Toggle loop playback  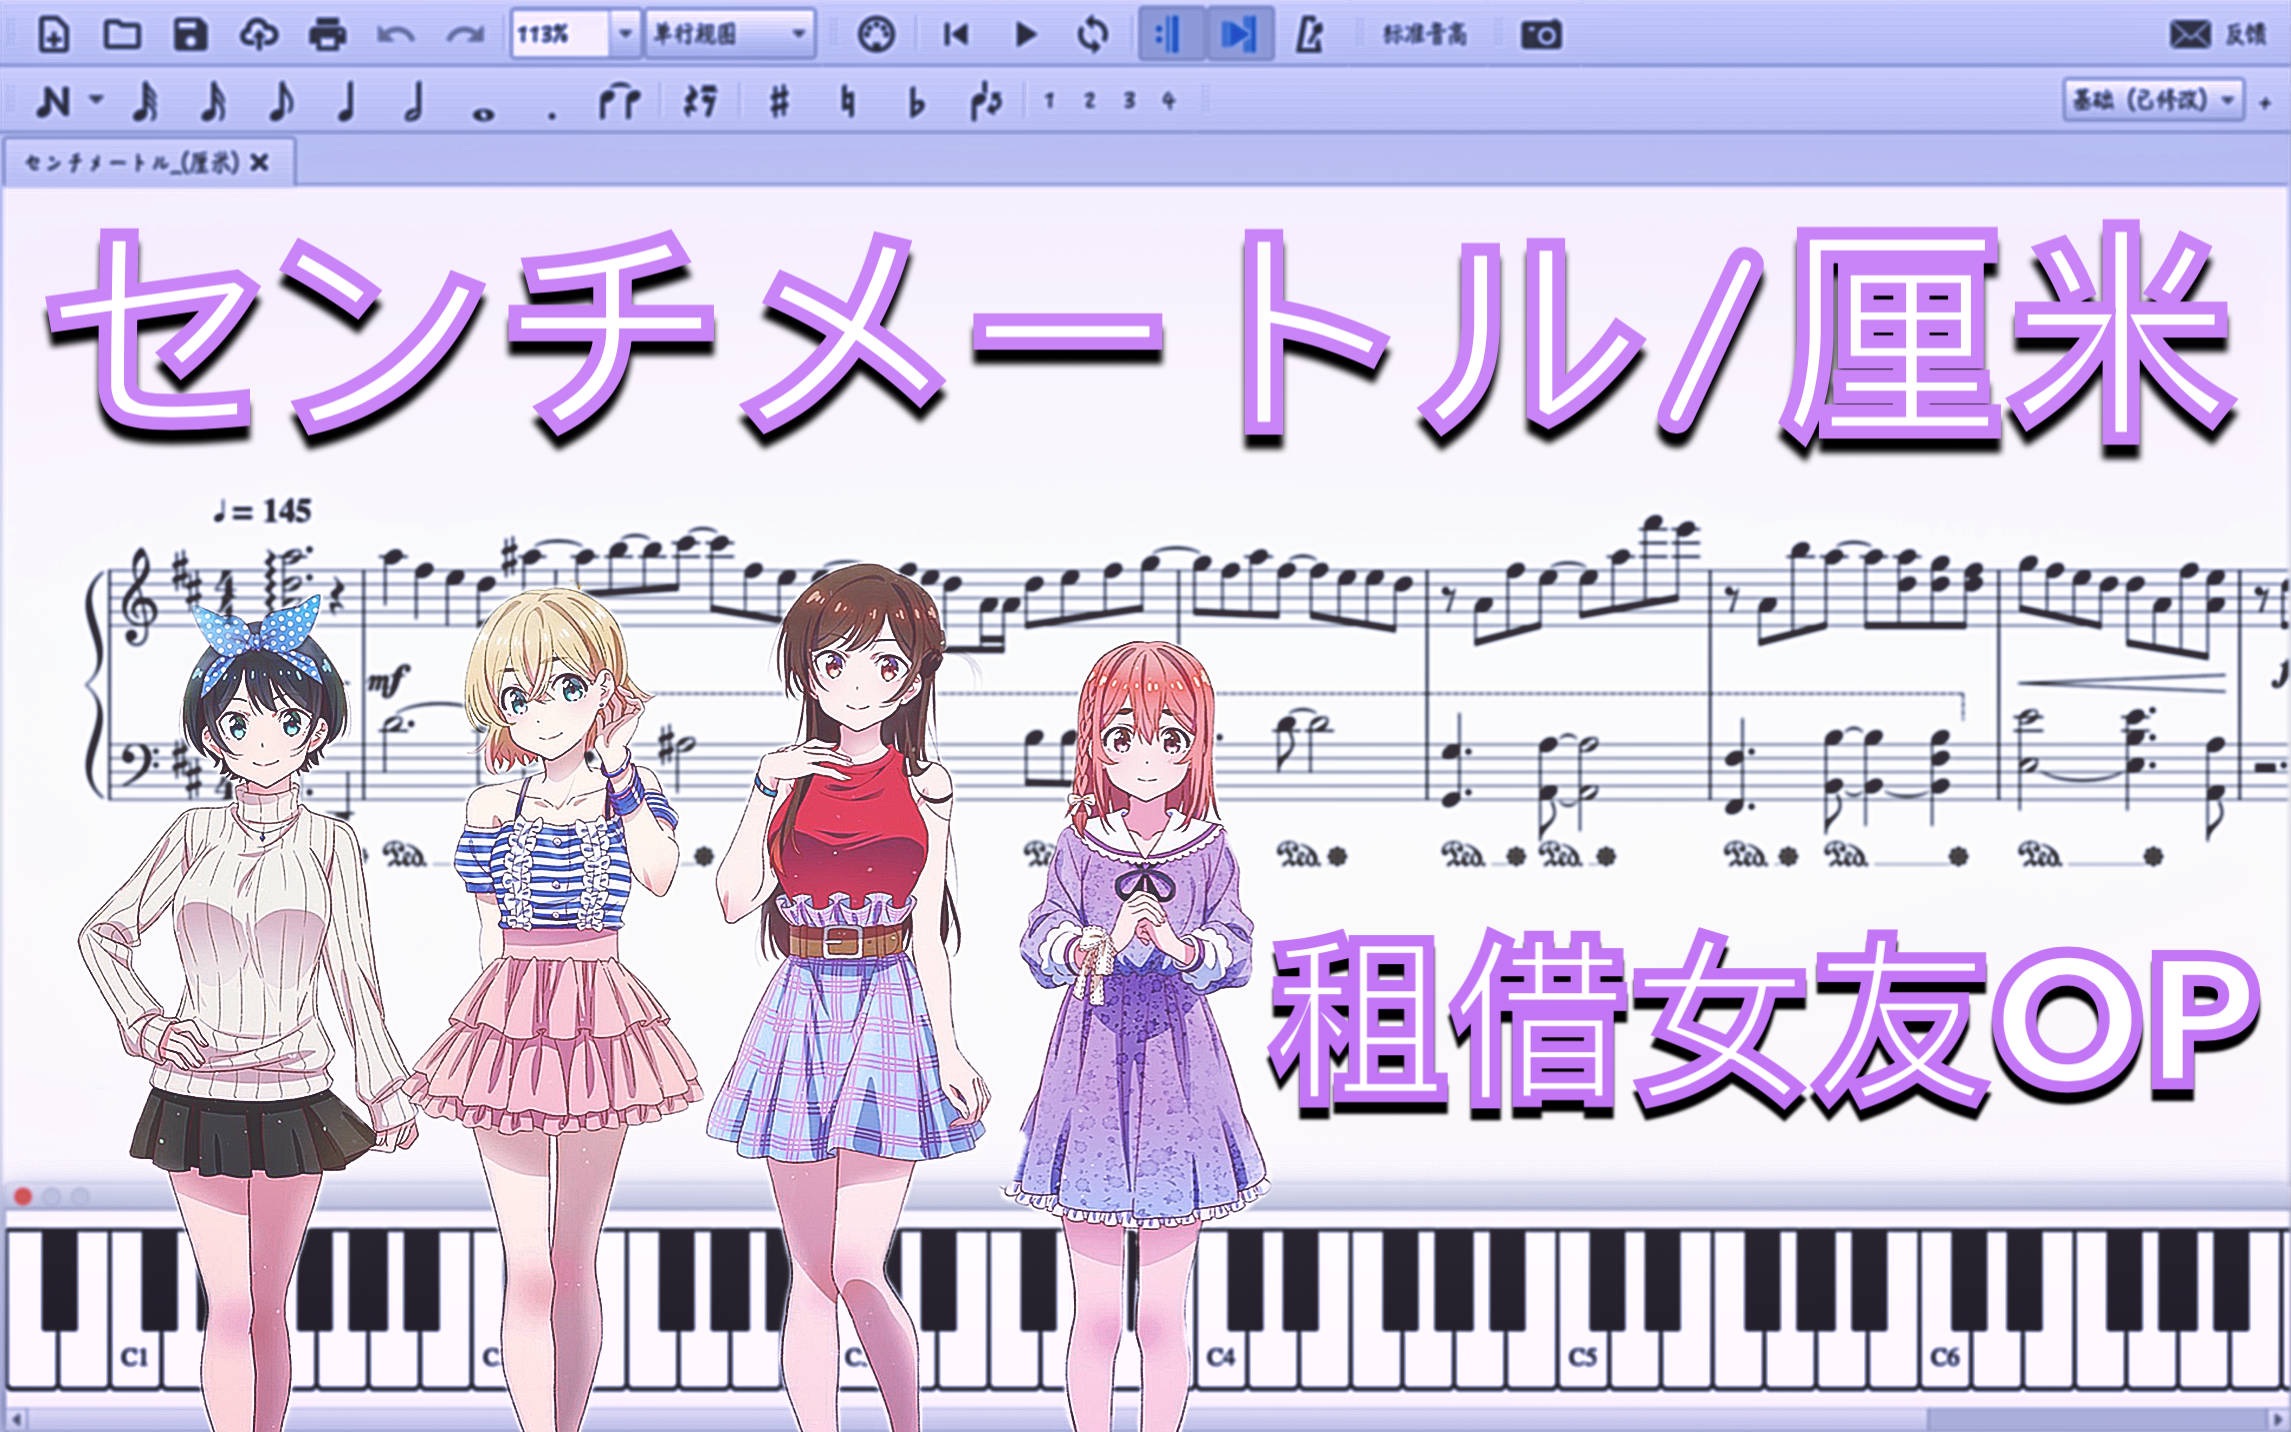point(1093,35)
